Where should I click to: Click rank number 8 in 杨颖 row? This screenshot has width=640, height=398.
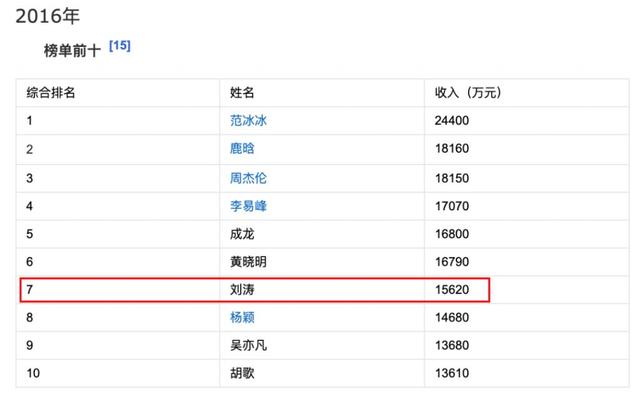[29, 317]
